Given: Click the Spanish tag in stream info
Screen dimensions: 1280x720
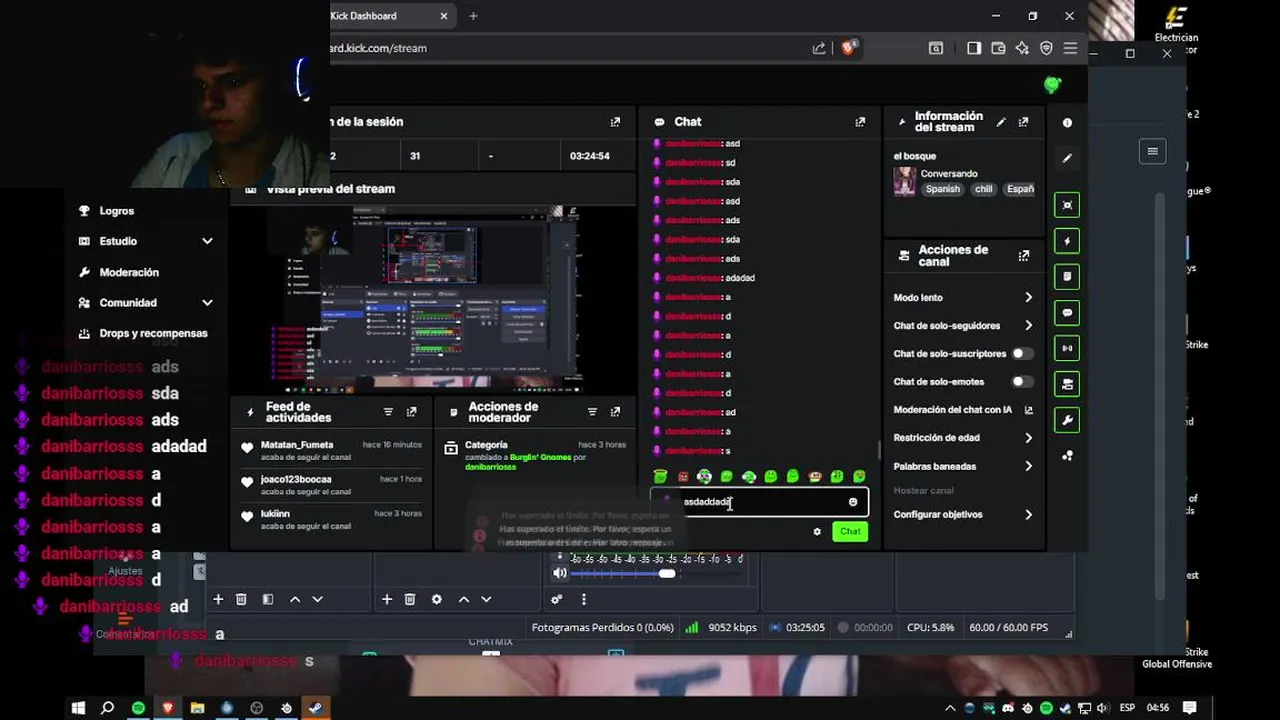Looking at the screenshot, I should click(942, 189).
